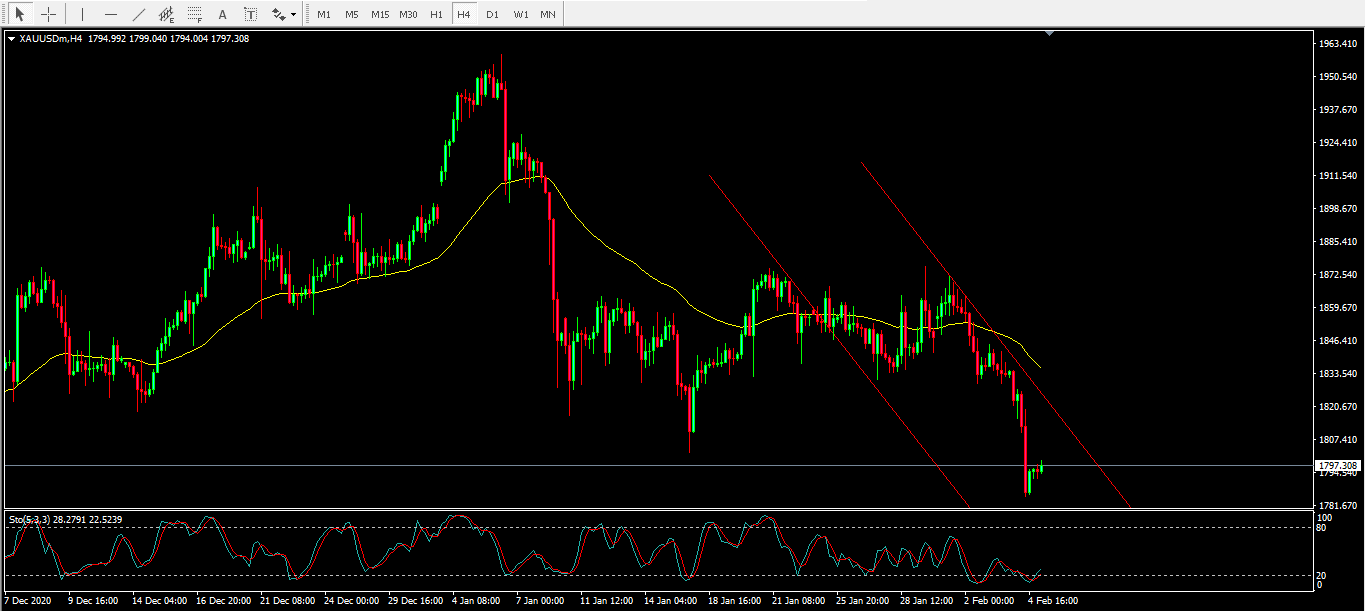Select the Fibonacci retracement tool
Image resolution: width=1365 pixels, height=611 pixels.
click(x=194, y=15)
